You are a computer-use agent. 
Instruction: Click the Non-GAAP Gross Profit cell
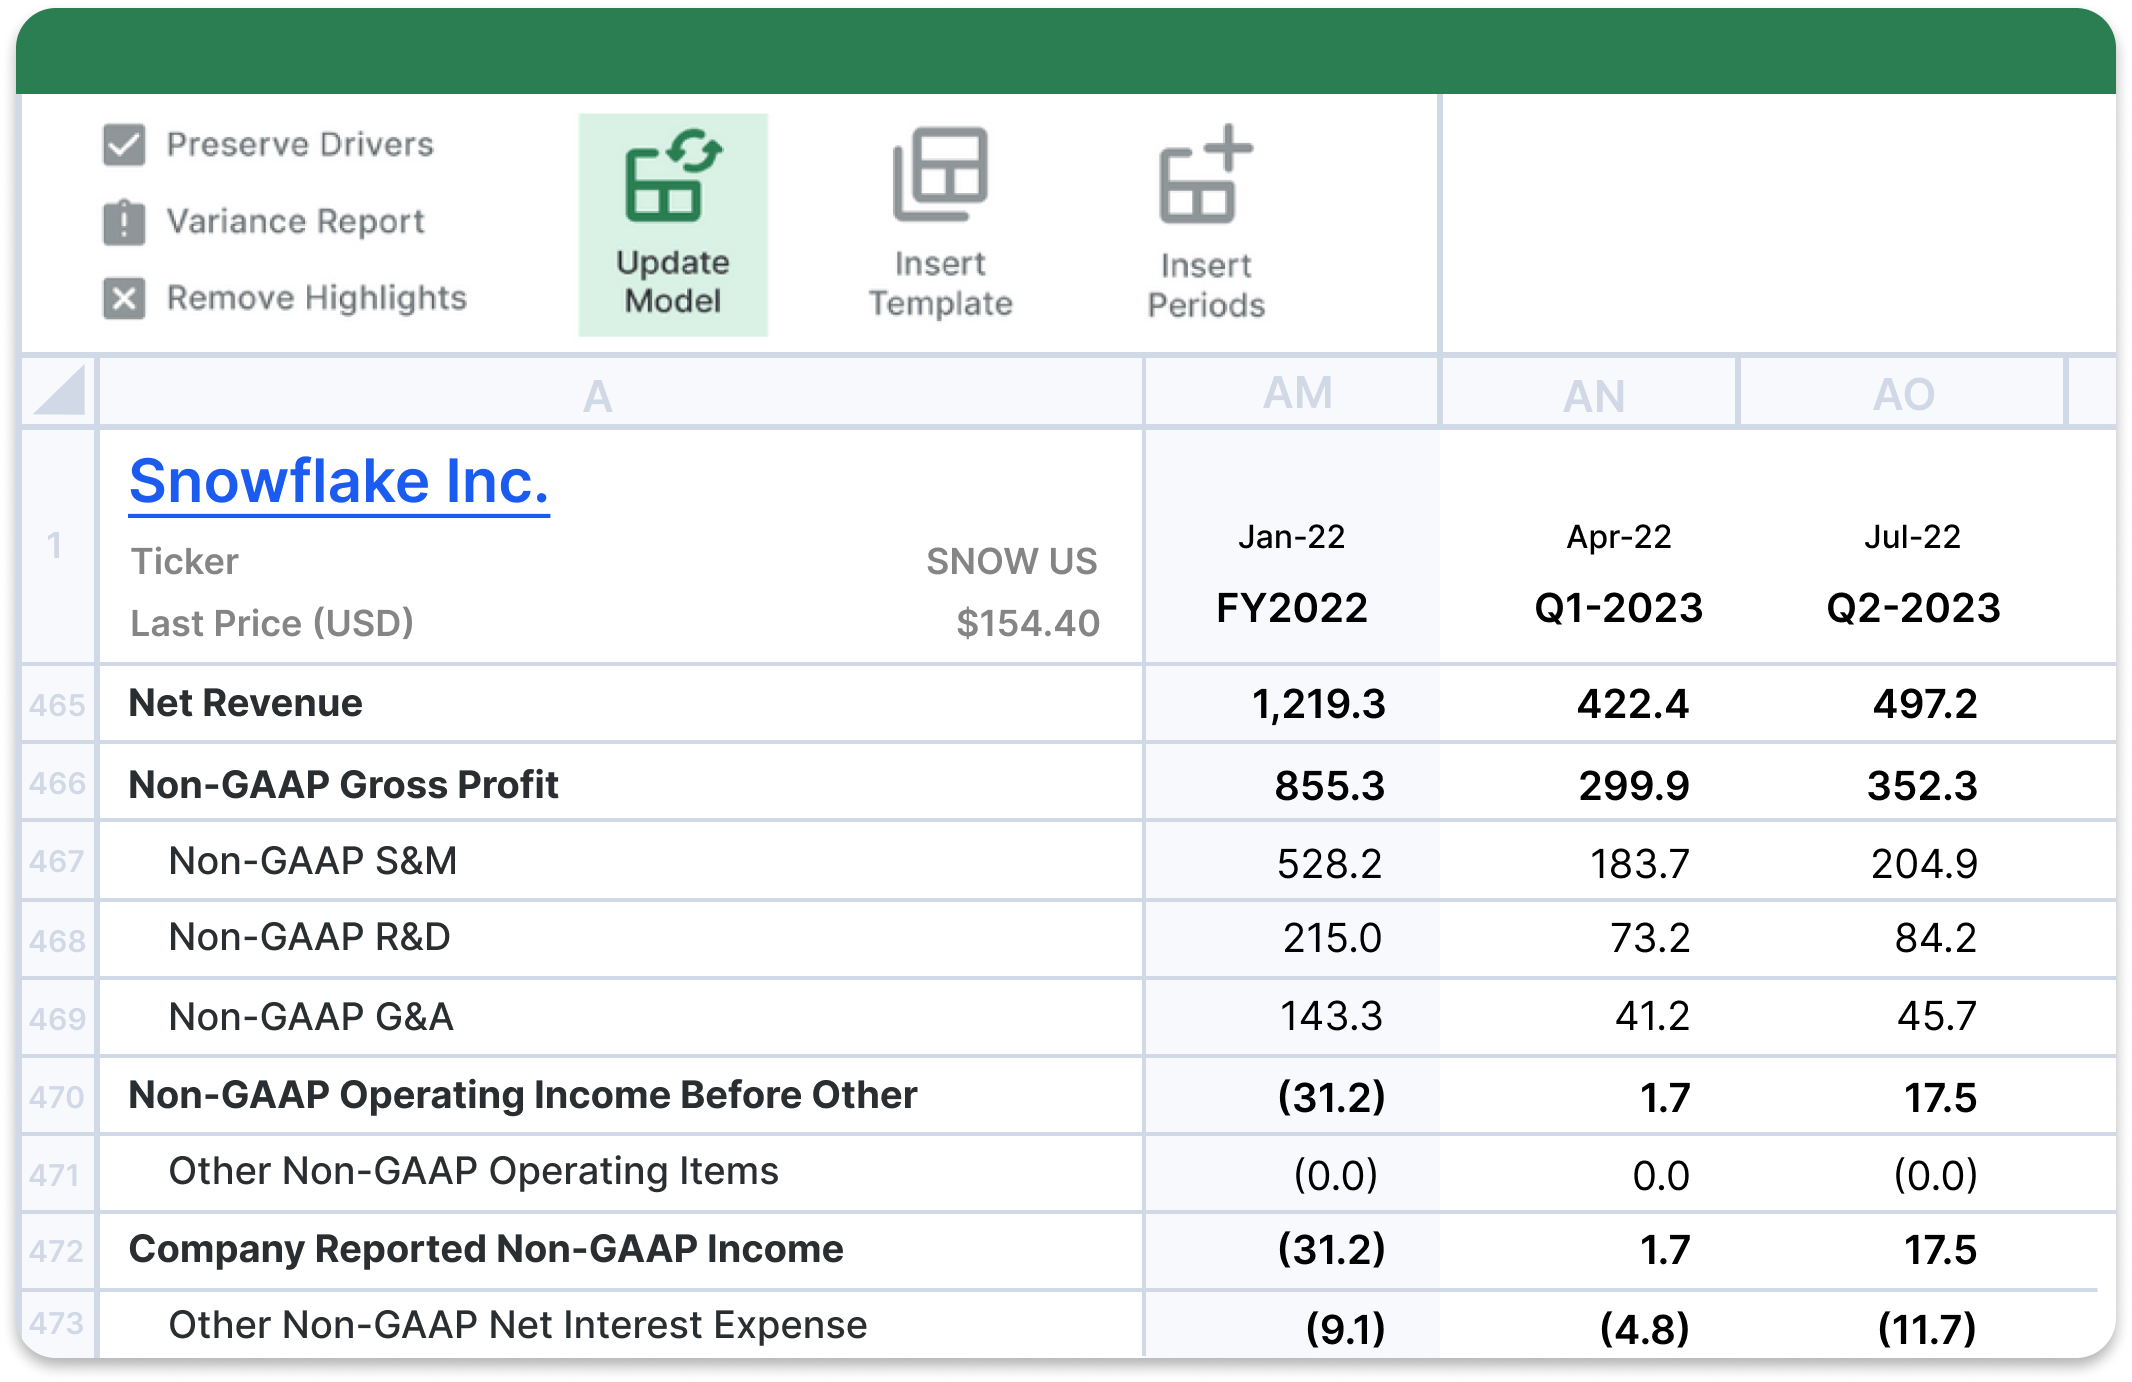pyautogui.click(x=620, y=783)
